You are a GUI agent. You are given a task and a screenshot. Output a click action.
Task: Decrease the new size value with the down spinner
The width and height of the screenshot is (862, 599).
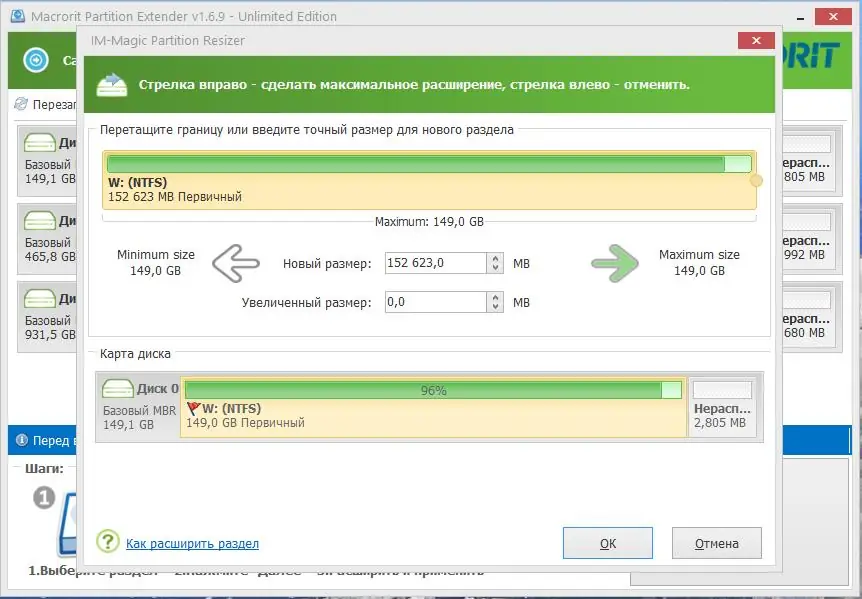pyautogui.click(x=495, y=268)
